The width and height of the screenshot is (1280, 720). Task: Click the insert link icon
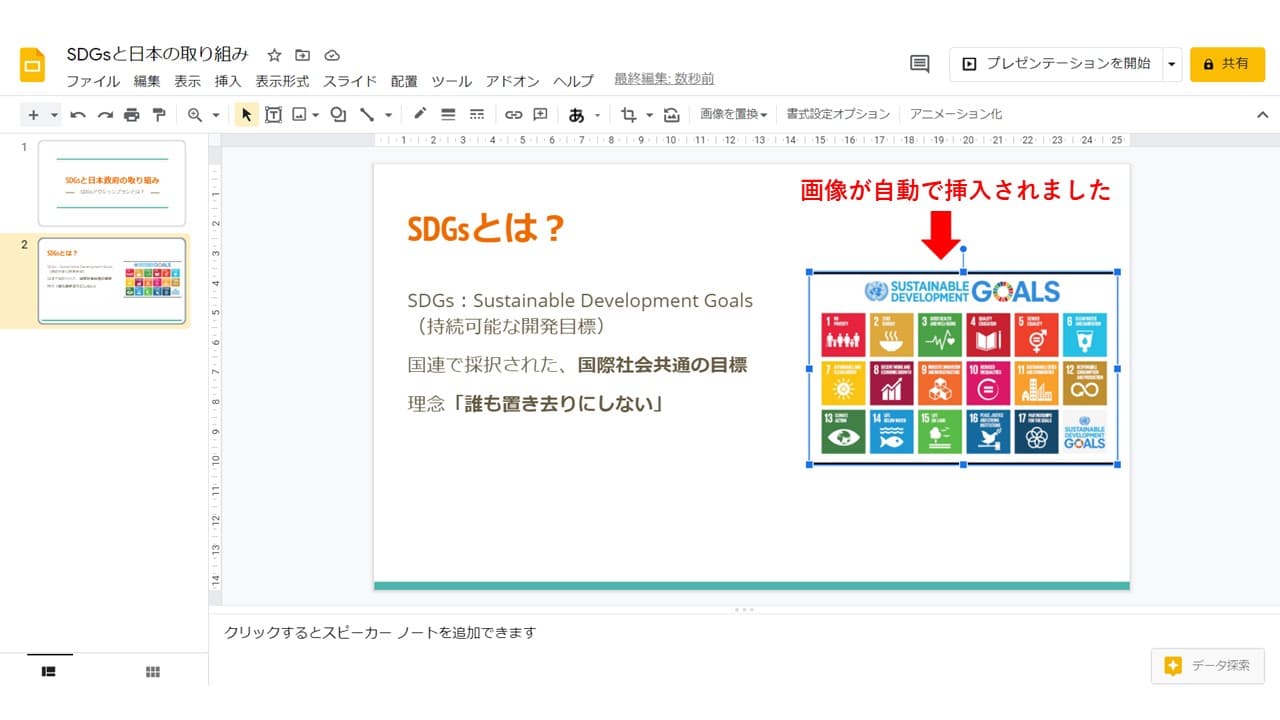coord(513,115)
